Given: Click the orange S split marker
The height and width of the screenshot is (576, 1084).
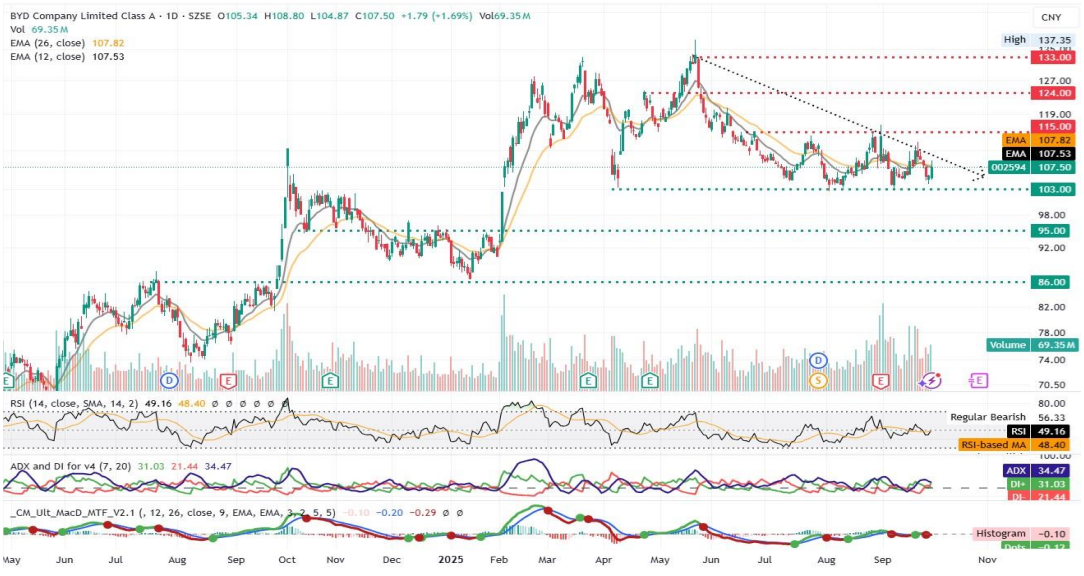Looking at the screenshot, I should click(x=818, y=380).
